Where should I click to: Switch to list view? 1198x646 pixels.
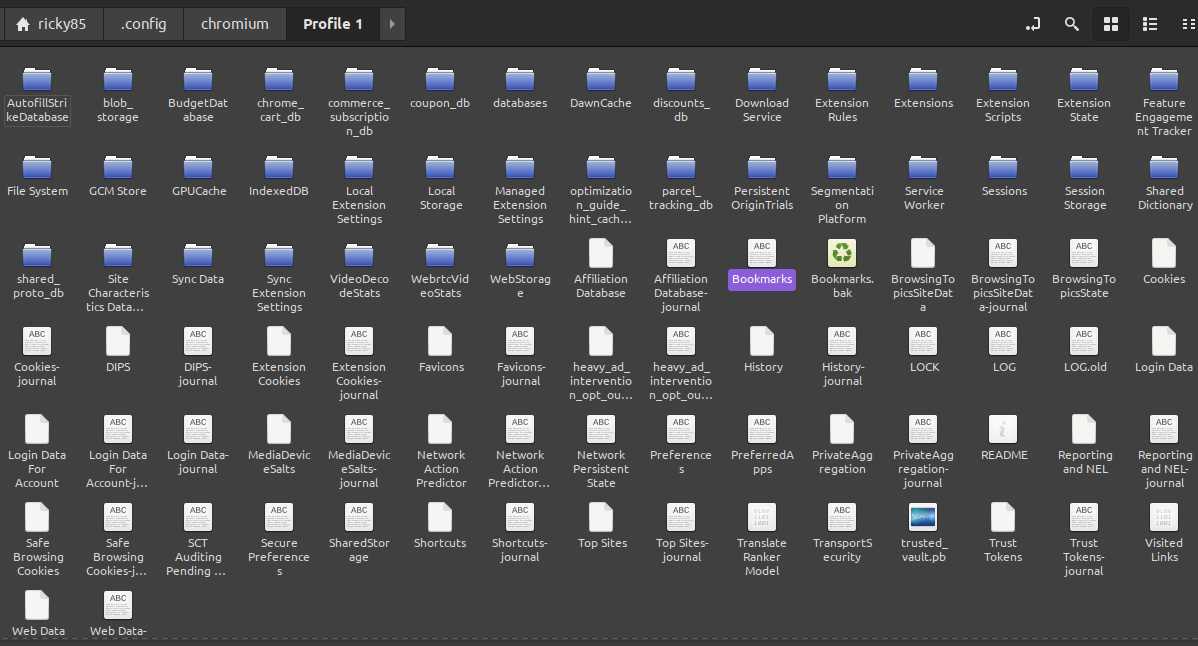coord(1149,24)
